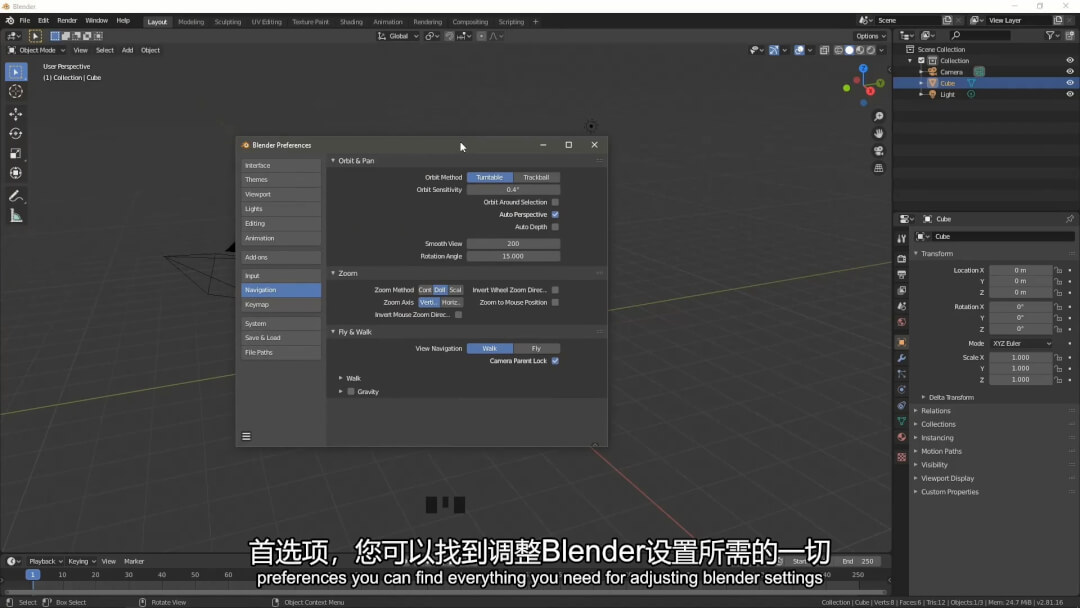Enable Orbit Around Selection checkbox
The image size is (1080, 608).
[555, 202]
